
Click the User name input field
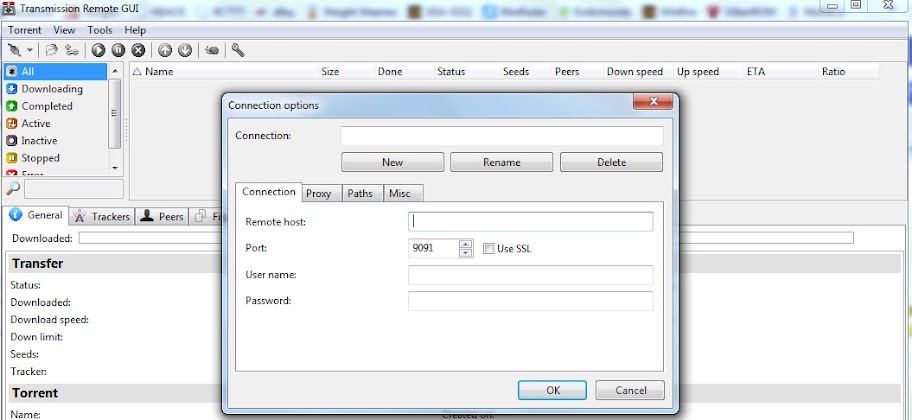(530, 275)
